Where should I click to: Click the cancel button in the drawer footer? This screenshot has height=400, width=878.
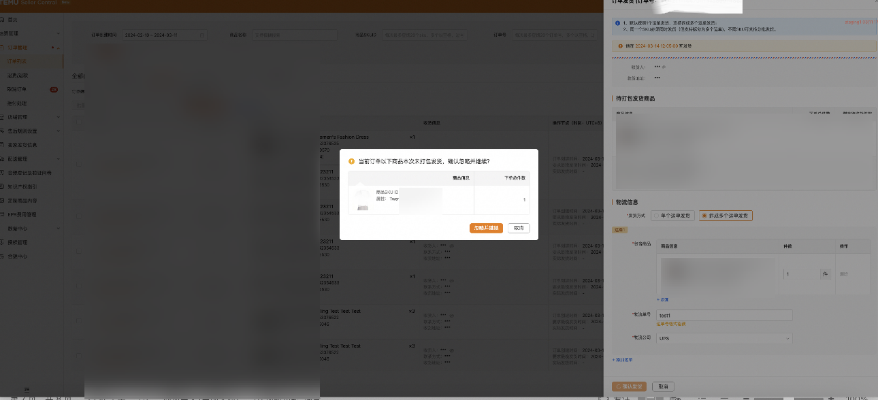tap(662, 385)
